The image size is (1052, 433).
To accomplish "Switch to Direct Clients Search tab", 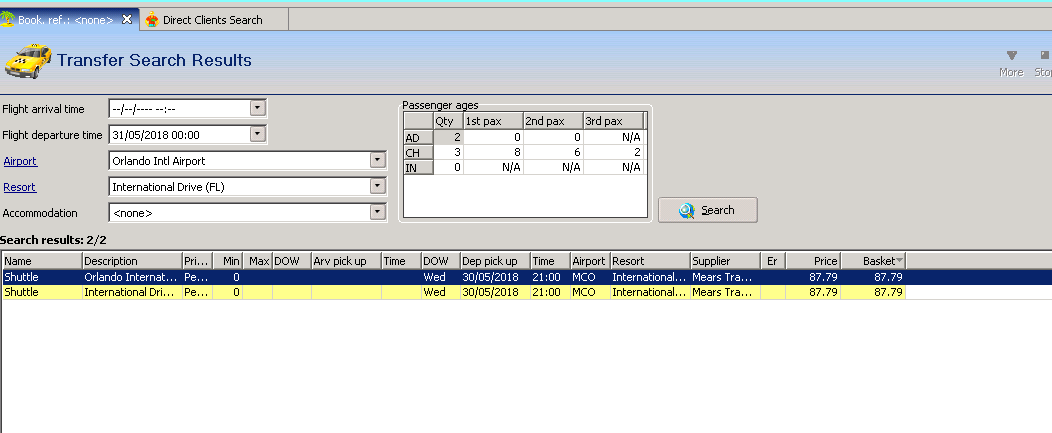I will [213, 19].
